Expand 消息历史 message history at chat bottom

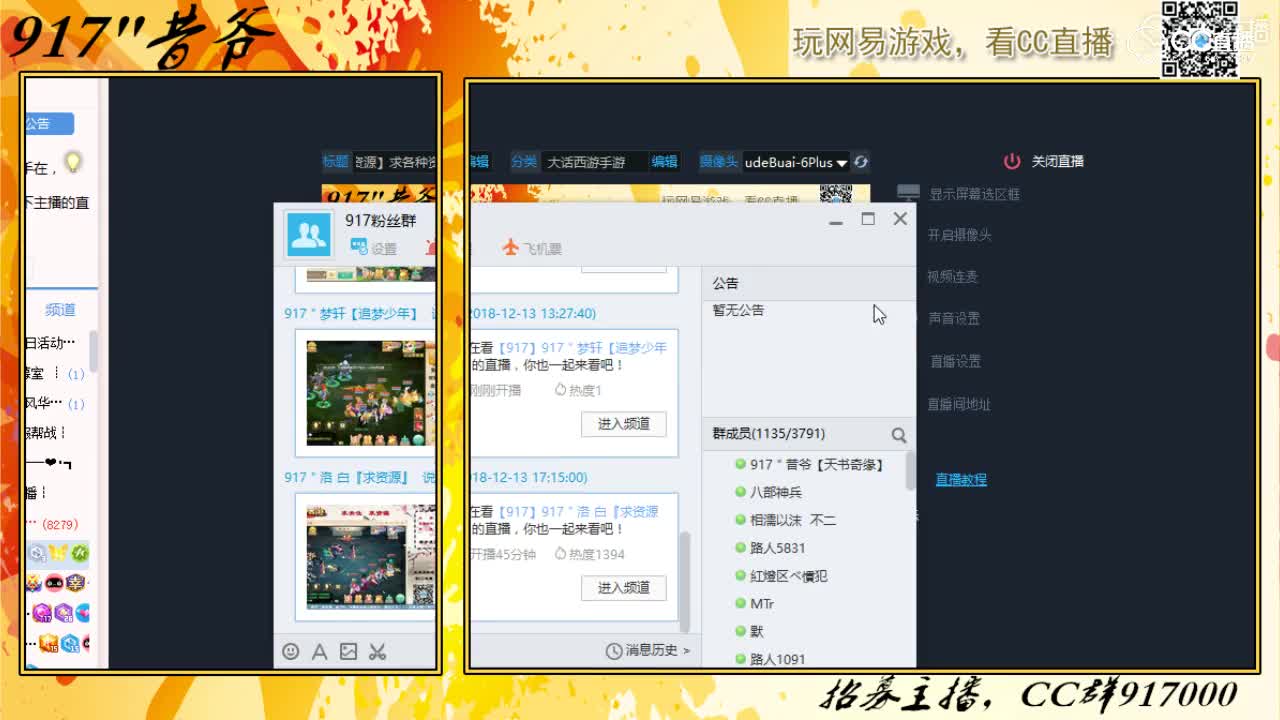click(x=649, y=649)
